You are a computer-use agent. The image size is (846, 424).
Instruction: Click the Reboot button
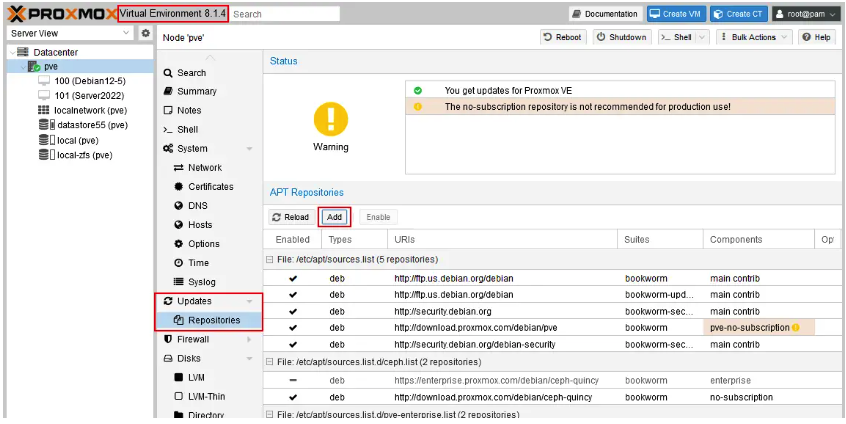563,37
